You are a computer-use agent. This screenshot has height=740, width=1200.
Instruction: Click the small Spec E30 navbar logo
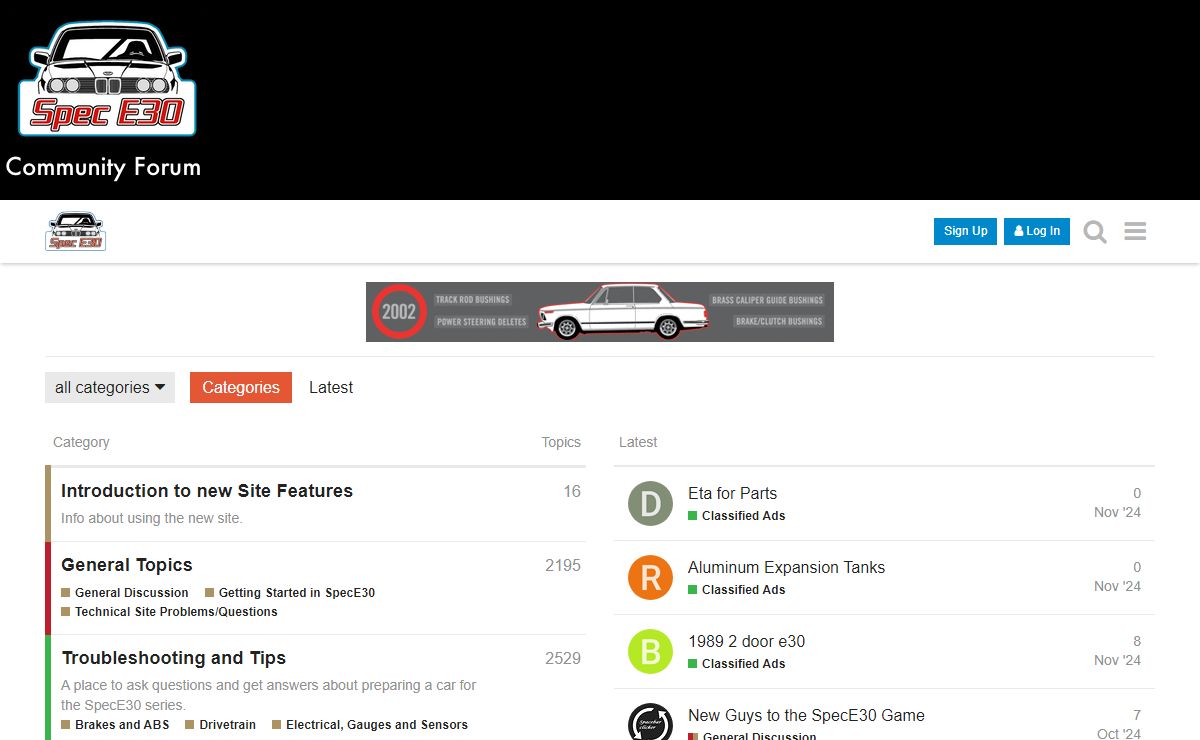[75, 231]
